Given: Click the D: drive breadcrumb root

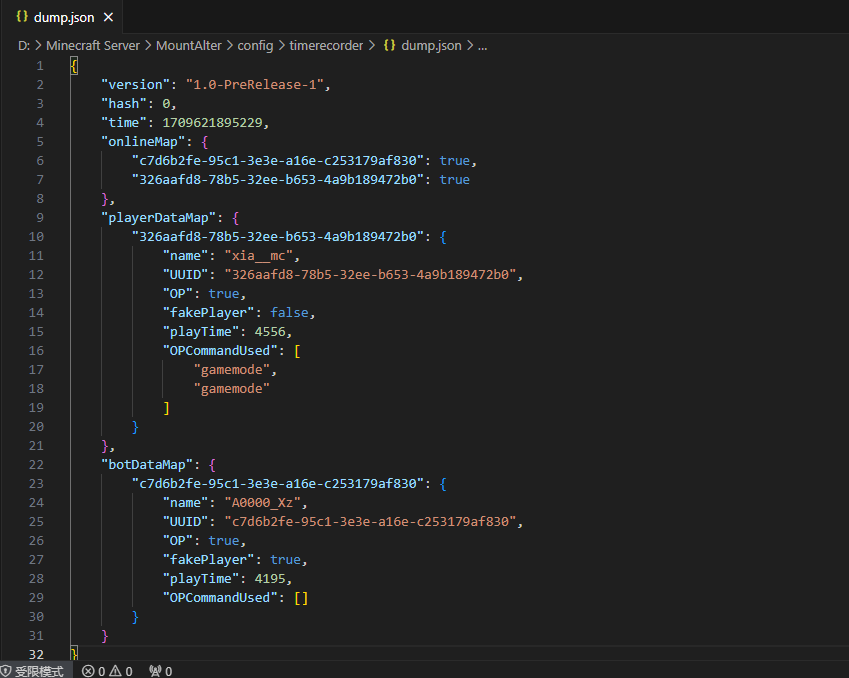Looking at the screenshot, I should click(24, 45).
